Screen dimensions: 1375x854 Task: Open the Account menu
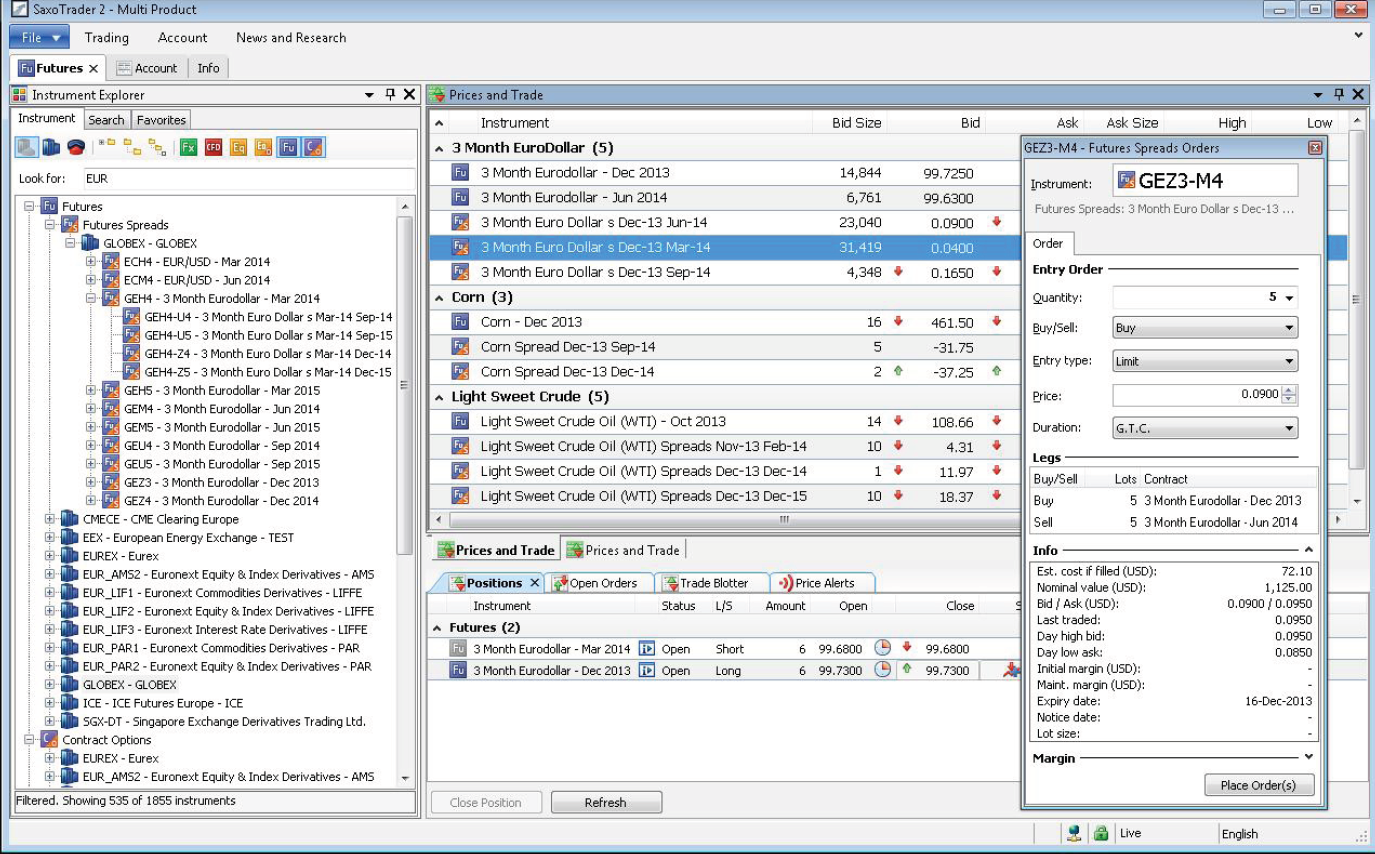coord(183,38)
